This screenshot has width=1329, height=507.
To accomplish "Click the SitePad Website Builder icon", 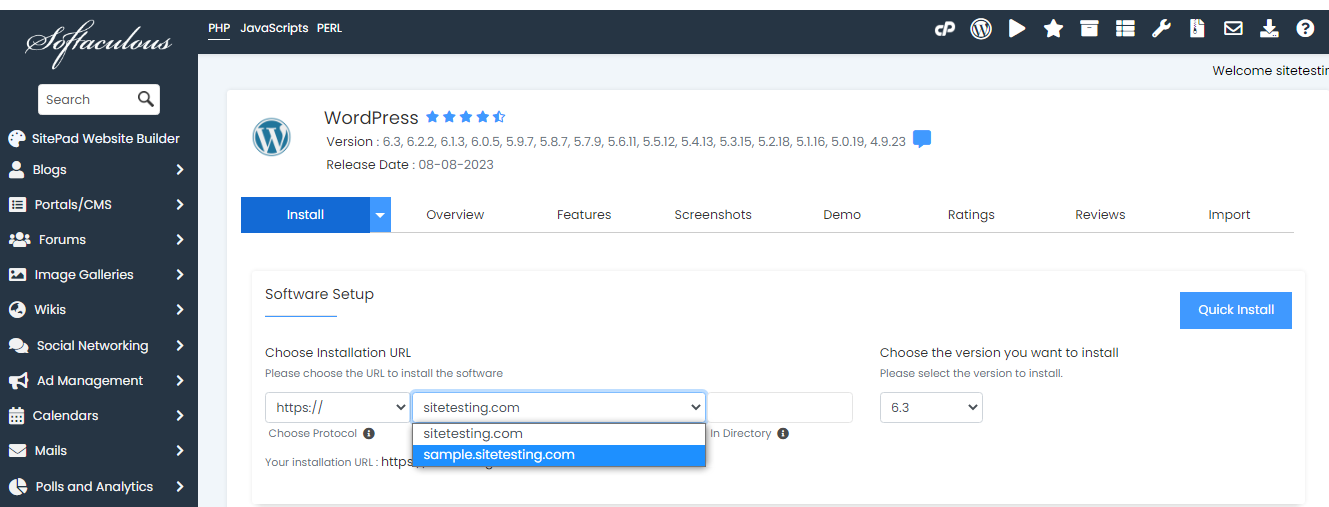I will pyautogui.click(x=16, y=139).
